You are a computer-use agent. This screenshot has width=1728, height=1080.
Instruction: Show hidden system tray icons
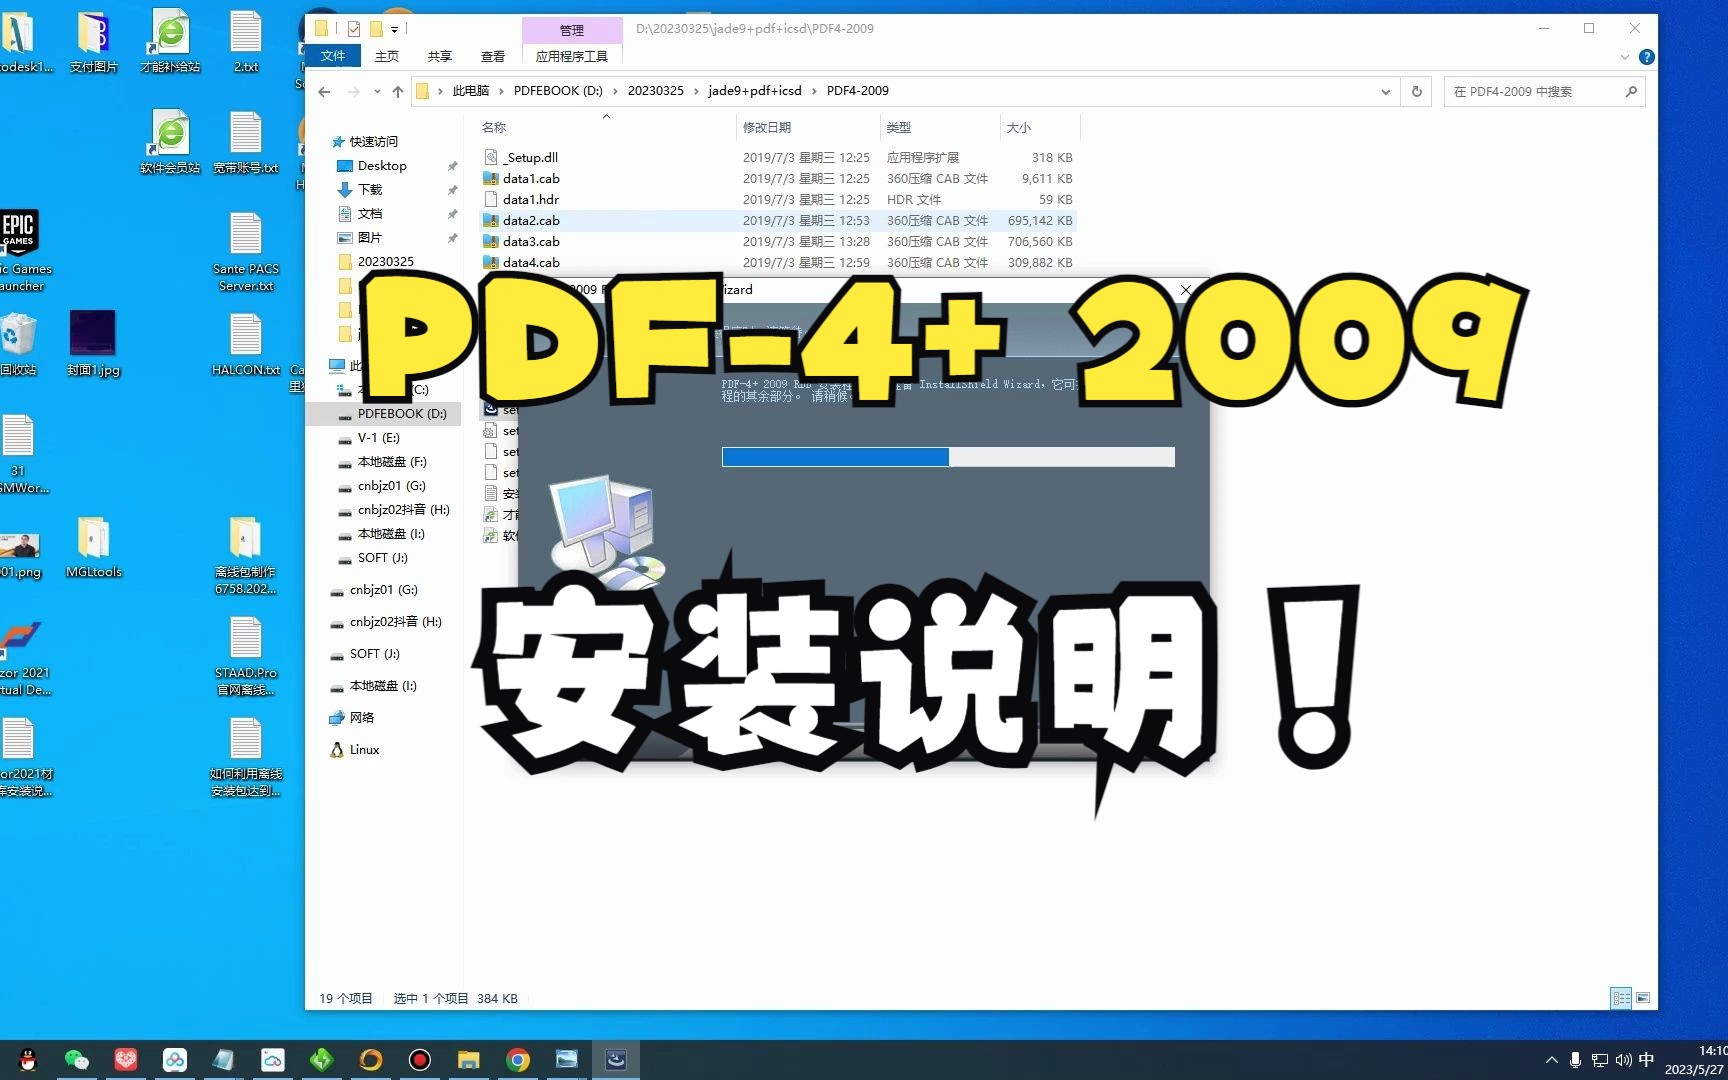pos(1552,1060)
